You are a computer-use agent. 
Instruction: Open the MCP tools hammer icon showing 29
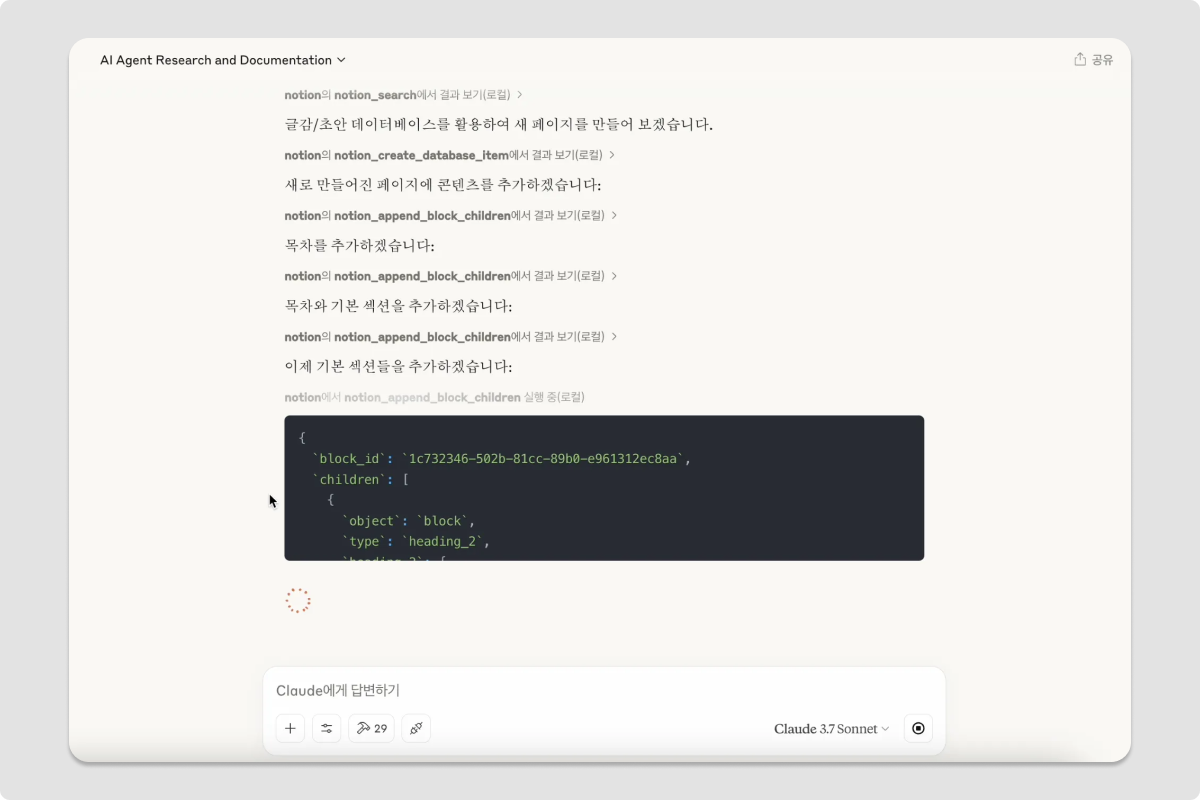[x=371, y=728]
